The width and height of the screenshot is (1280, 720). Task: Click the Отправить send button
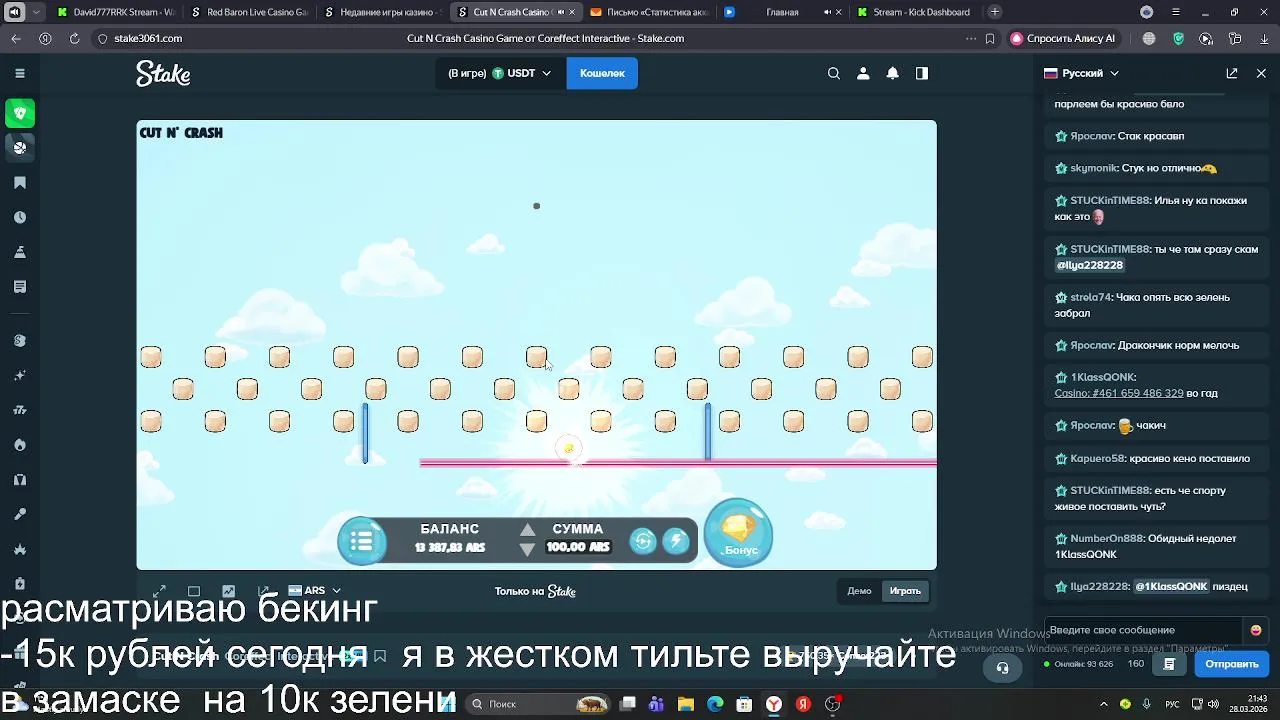pyautogui.click(x=1231, y=664)
